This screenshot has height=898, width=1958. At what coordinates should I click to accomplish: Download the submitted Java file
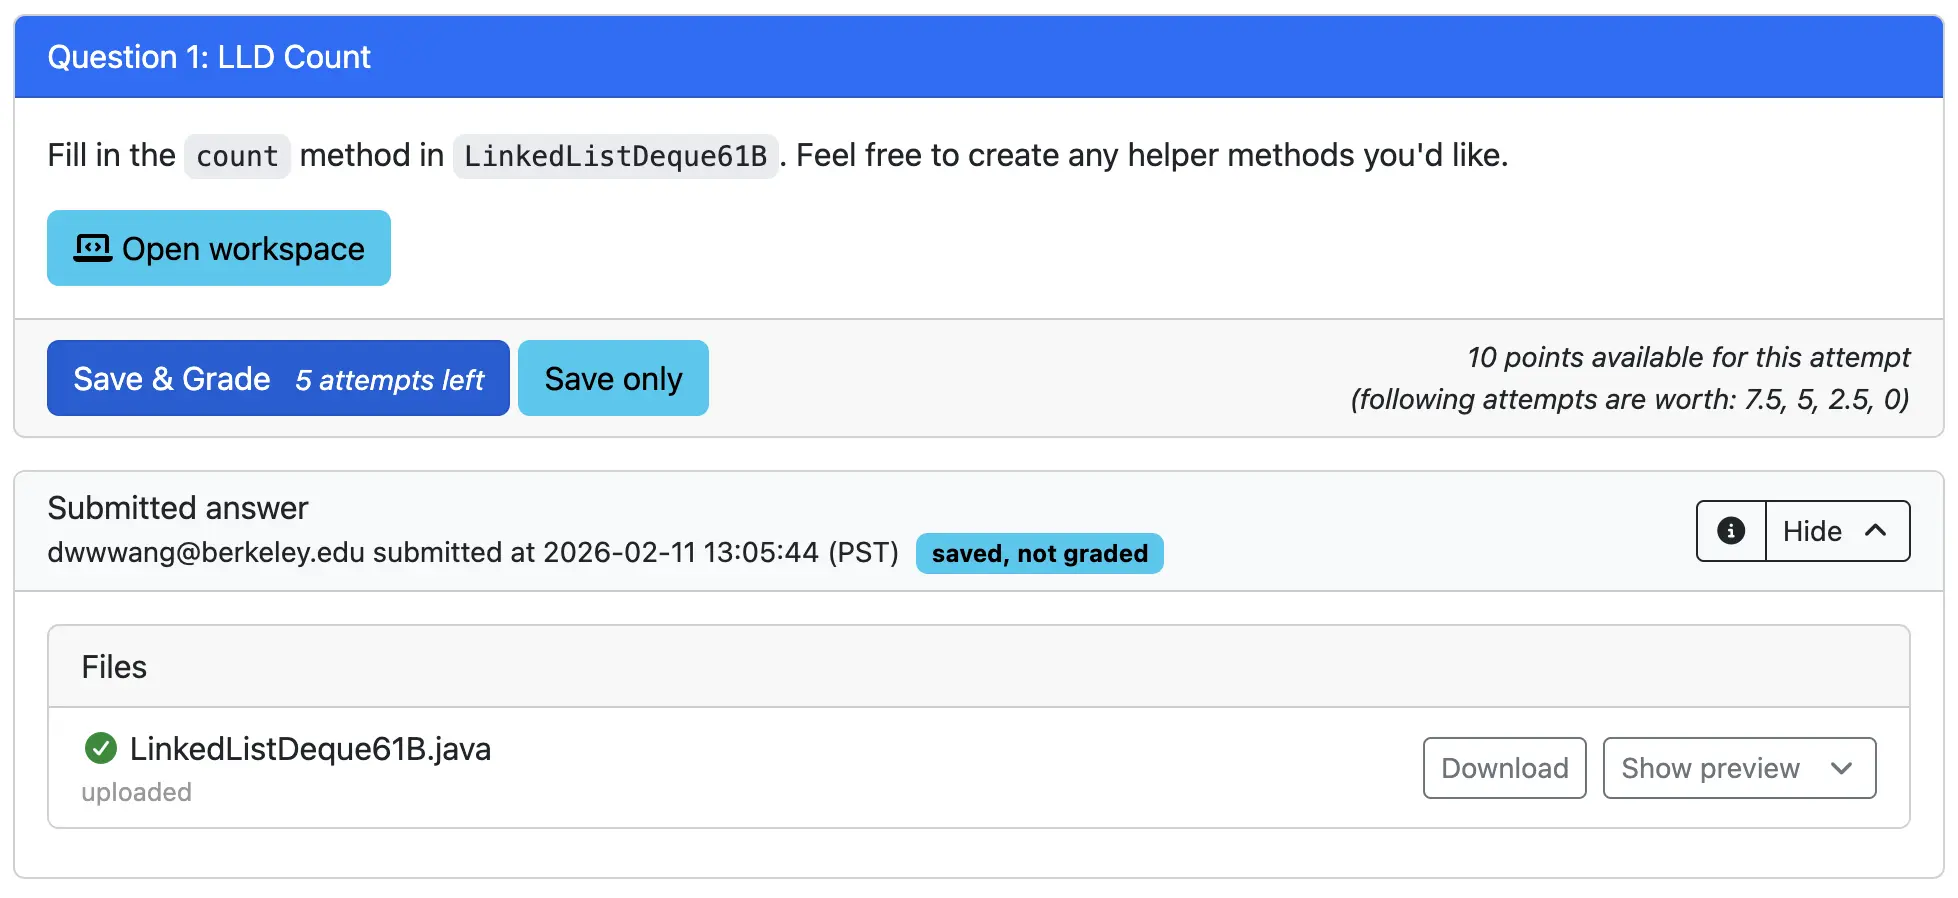pyautogui.click(x=1504, y=768)
